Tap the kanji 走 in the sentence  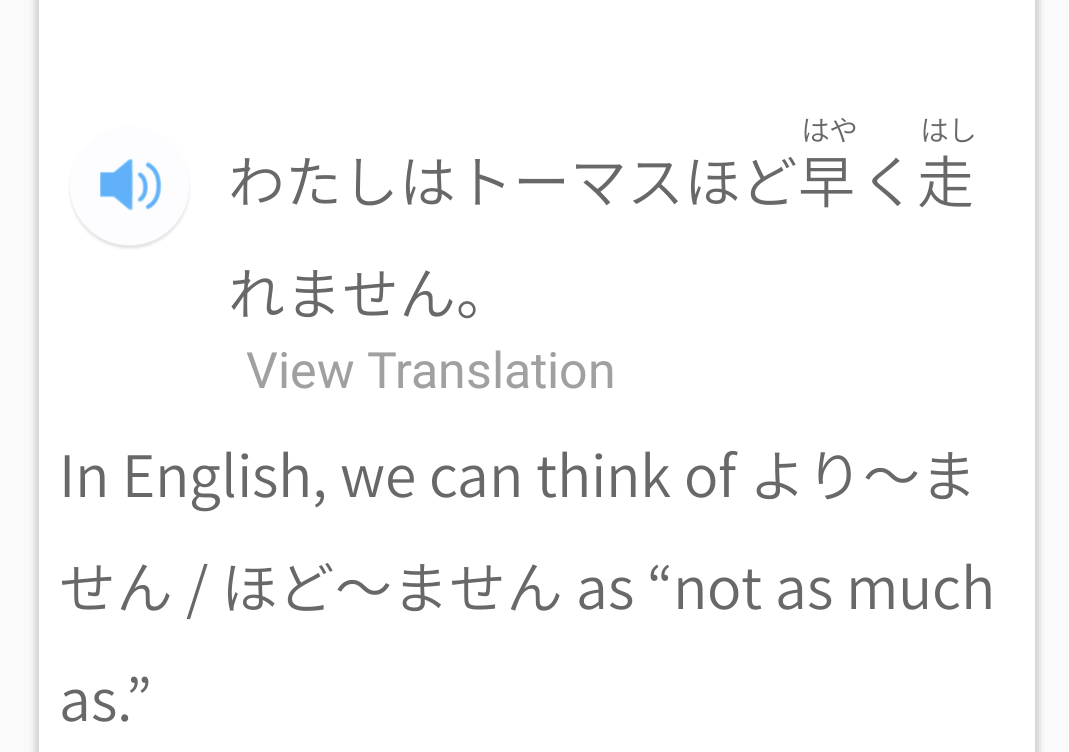click(946, 184)
